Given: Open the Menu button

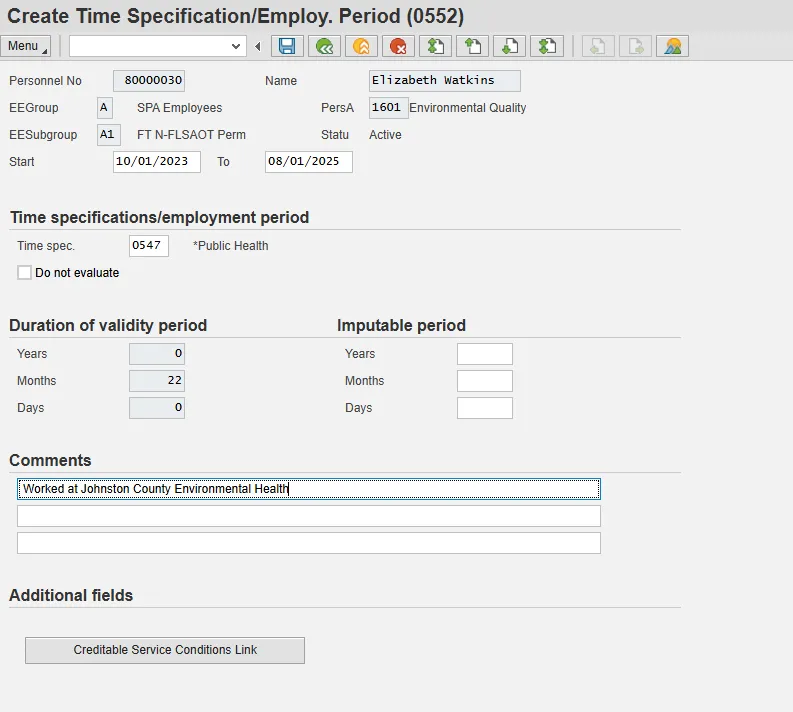Looking at the screenshot, I should [26, 46].
